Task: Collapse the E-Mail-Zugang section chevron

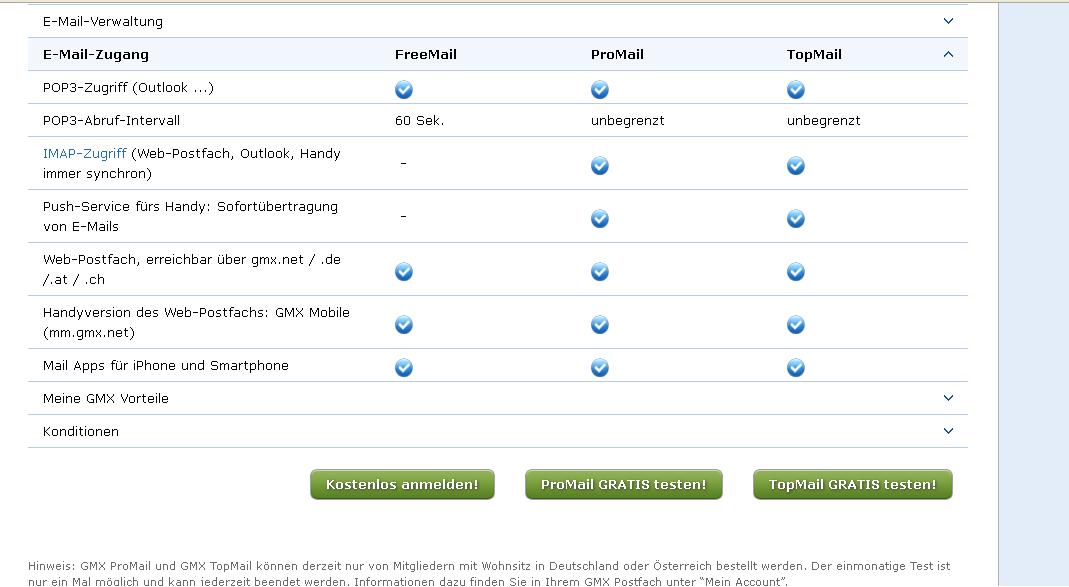Action: point(948,55)
